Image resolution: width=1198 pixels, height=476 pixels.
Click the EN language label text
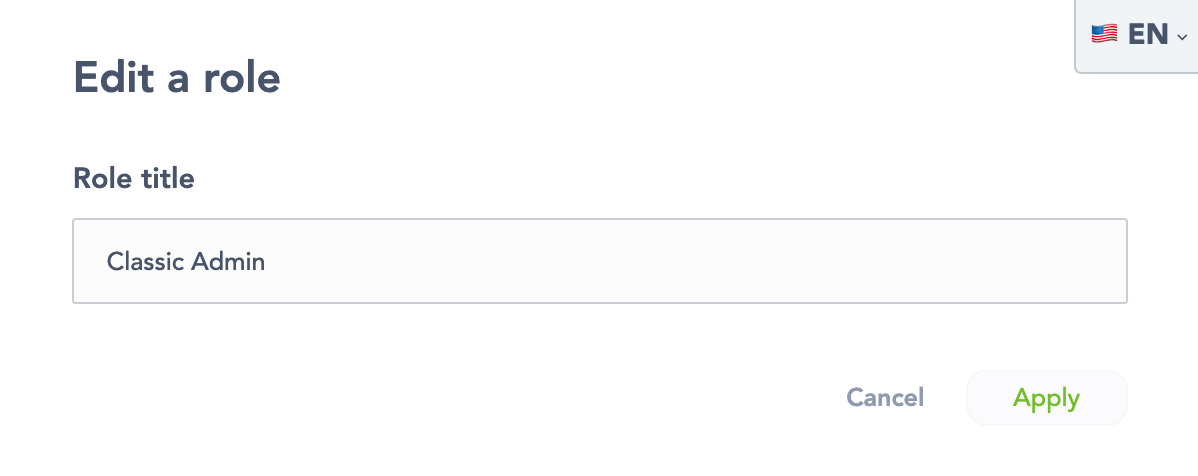pyautogui.click(x=1148, y=35)
